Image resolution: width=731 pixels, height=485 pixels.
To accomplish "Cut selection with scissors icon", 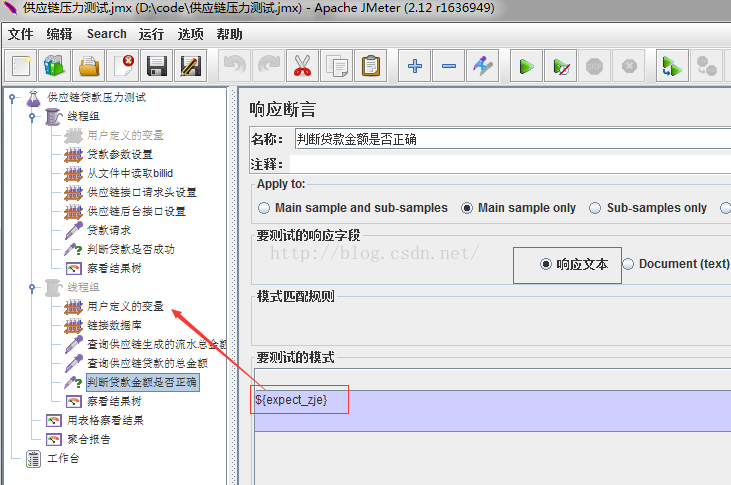I will point(303,66).
